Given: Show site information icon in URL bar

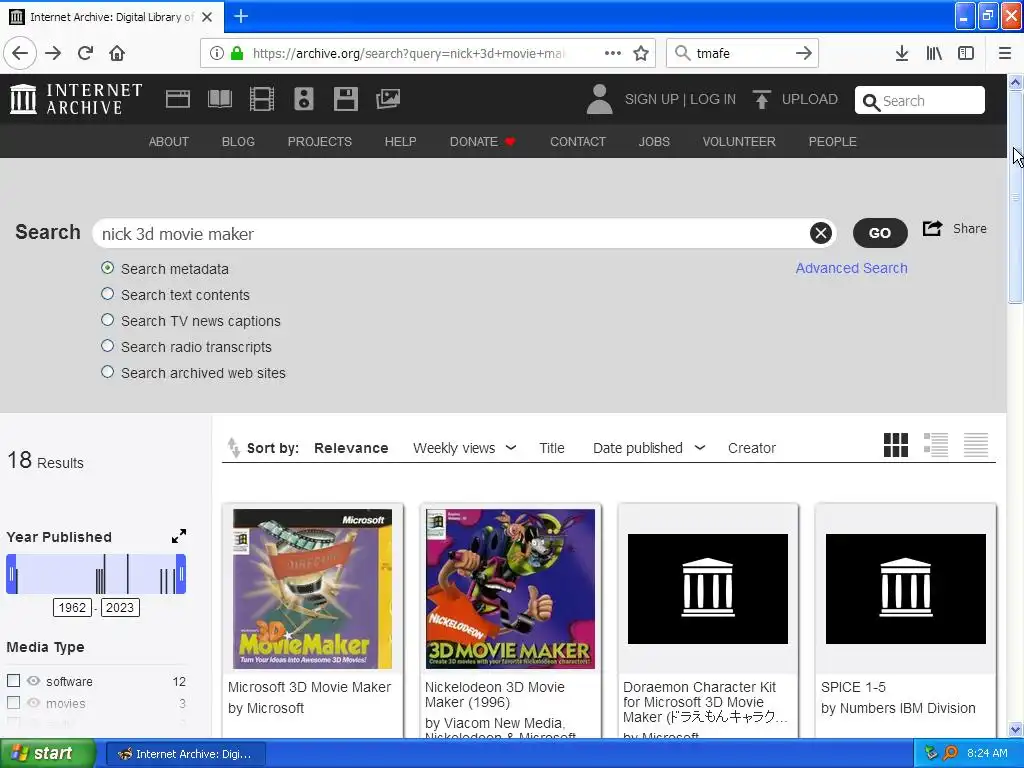Looking at the screenshot, I should click(217, 53).
